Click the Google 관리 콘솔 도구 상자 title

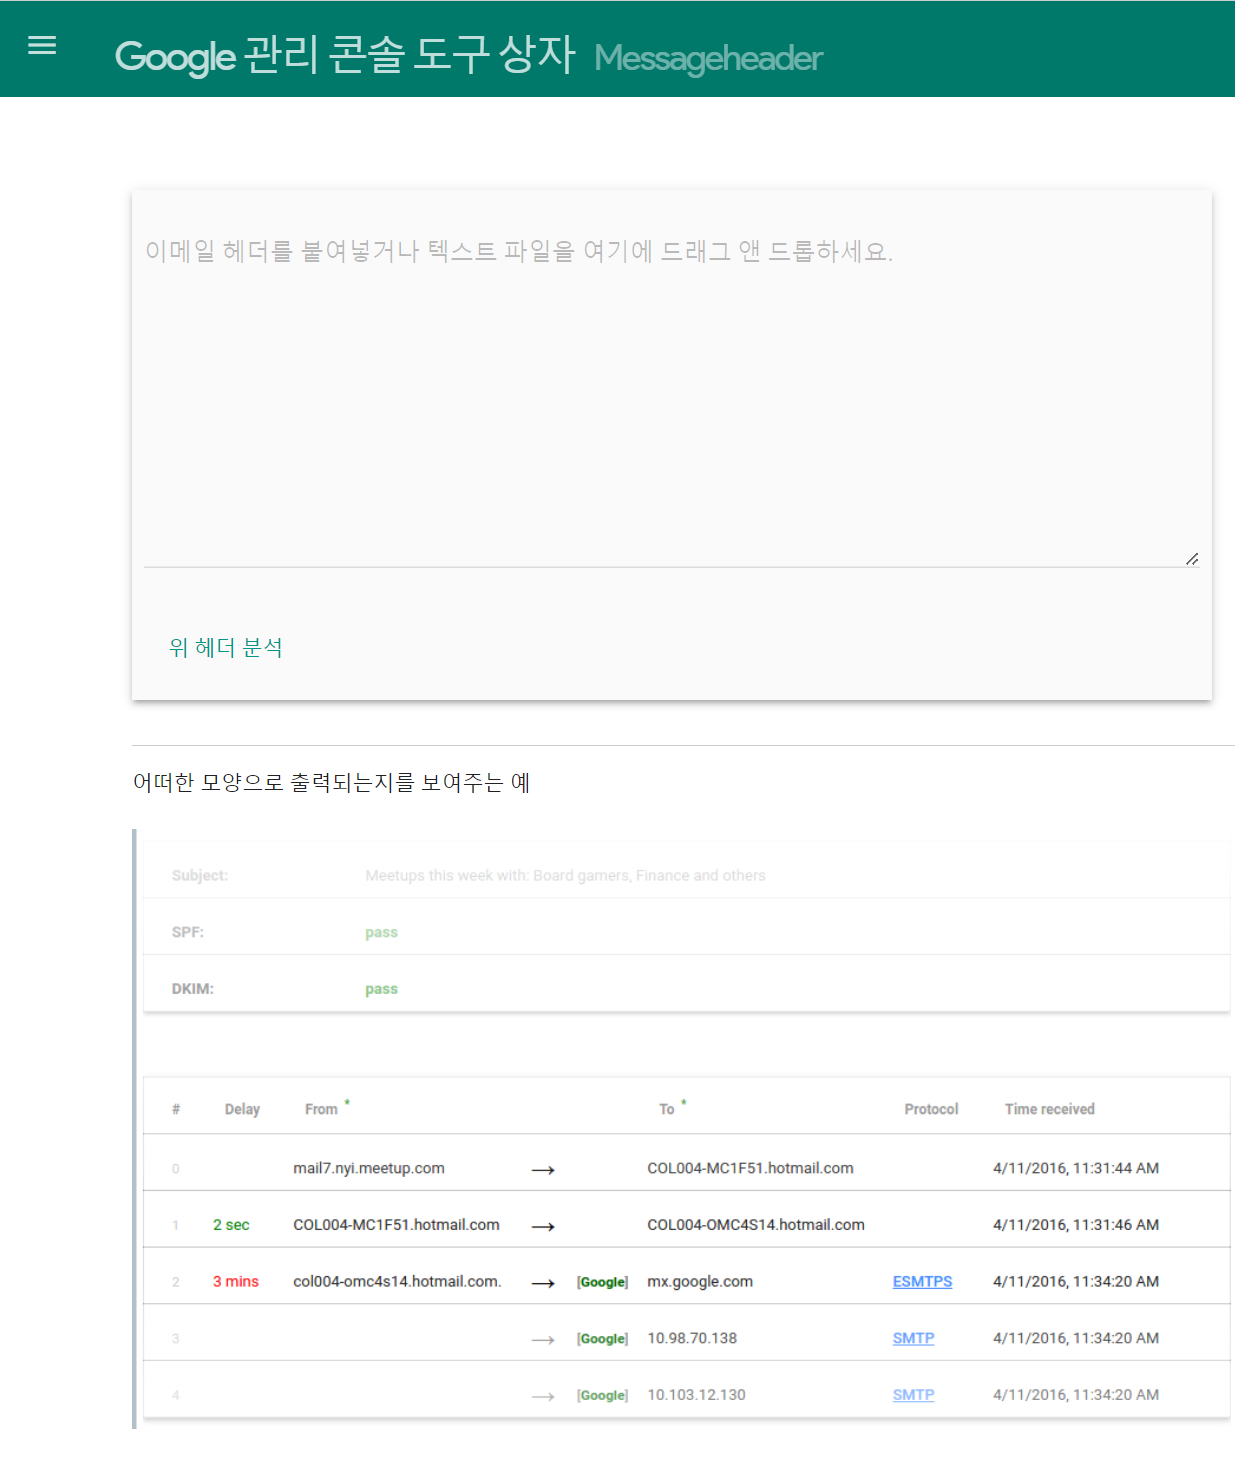345,55
